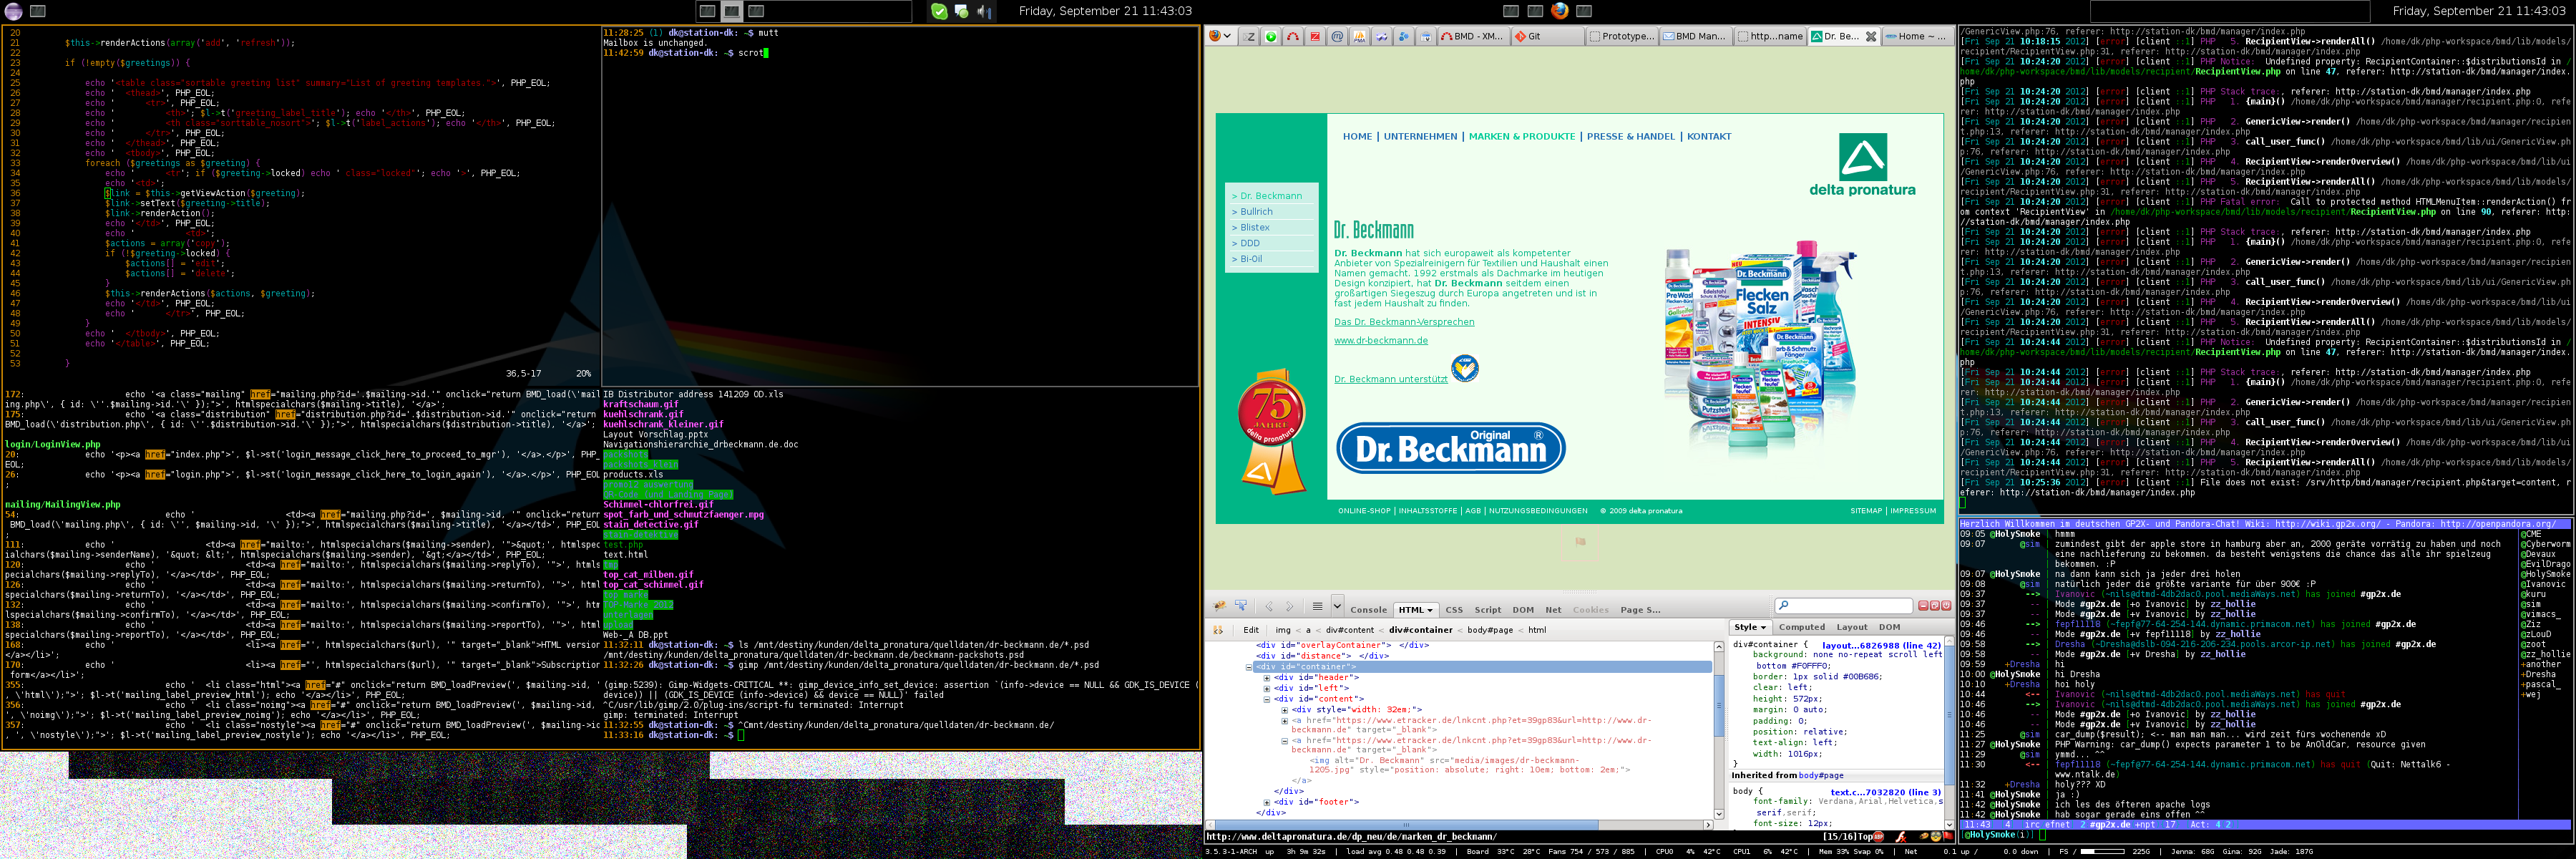Click Firebug detach-window icon
Screen dimensions: 2576x859
1934,606
